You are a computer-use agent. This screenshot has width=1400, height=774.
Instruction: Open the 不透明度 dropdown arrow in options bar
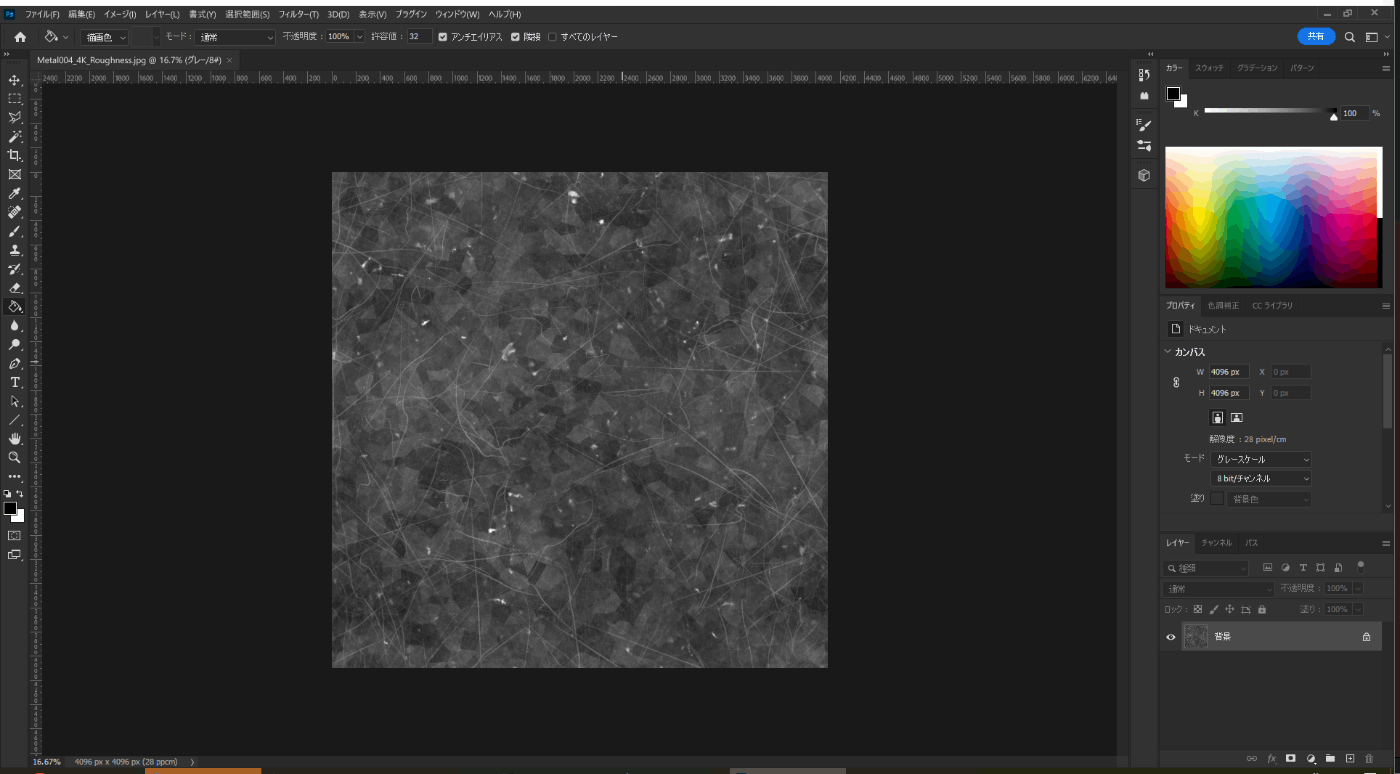(359, 37)
